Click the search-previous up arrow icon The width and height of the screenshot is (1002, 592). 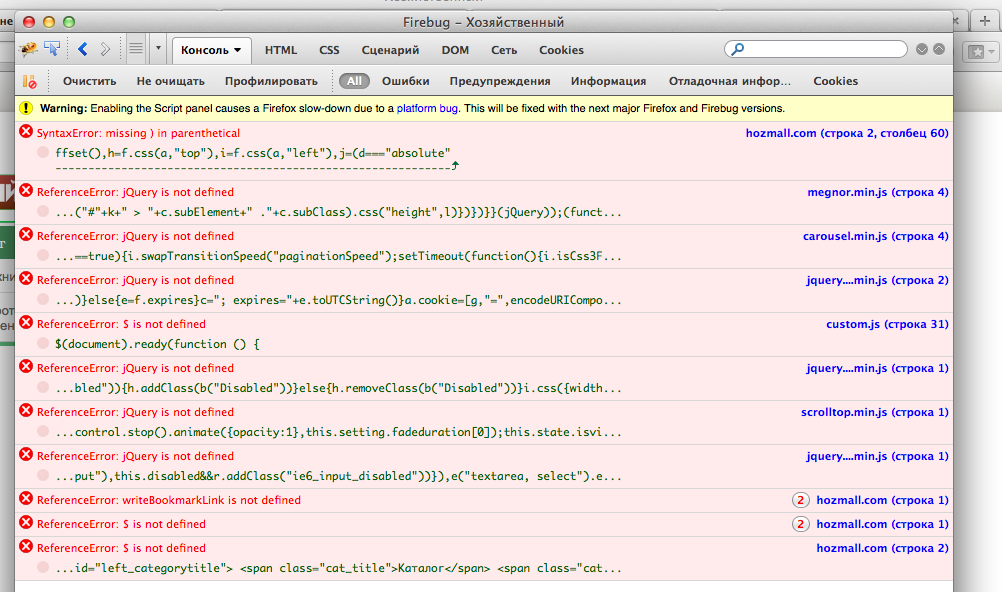pos(939,49)
